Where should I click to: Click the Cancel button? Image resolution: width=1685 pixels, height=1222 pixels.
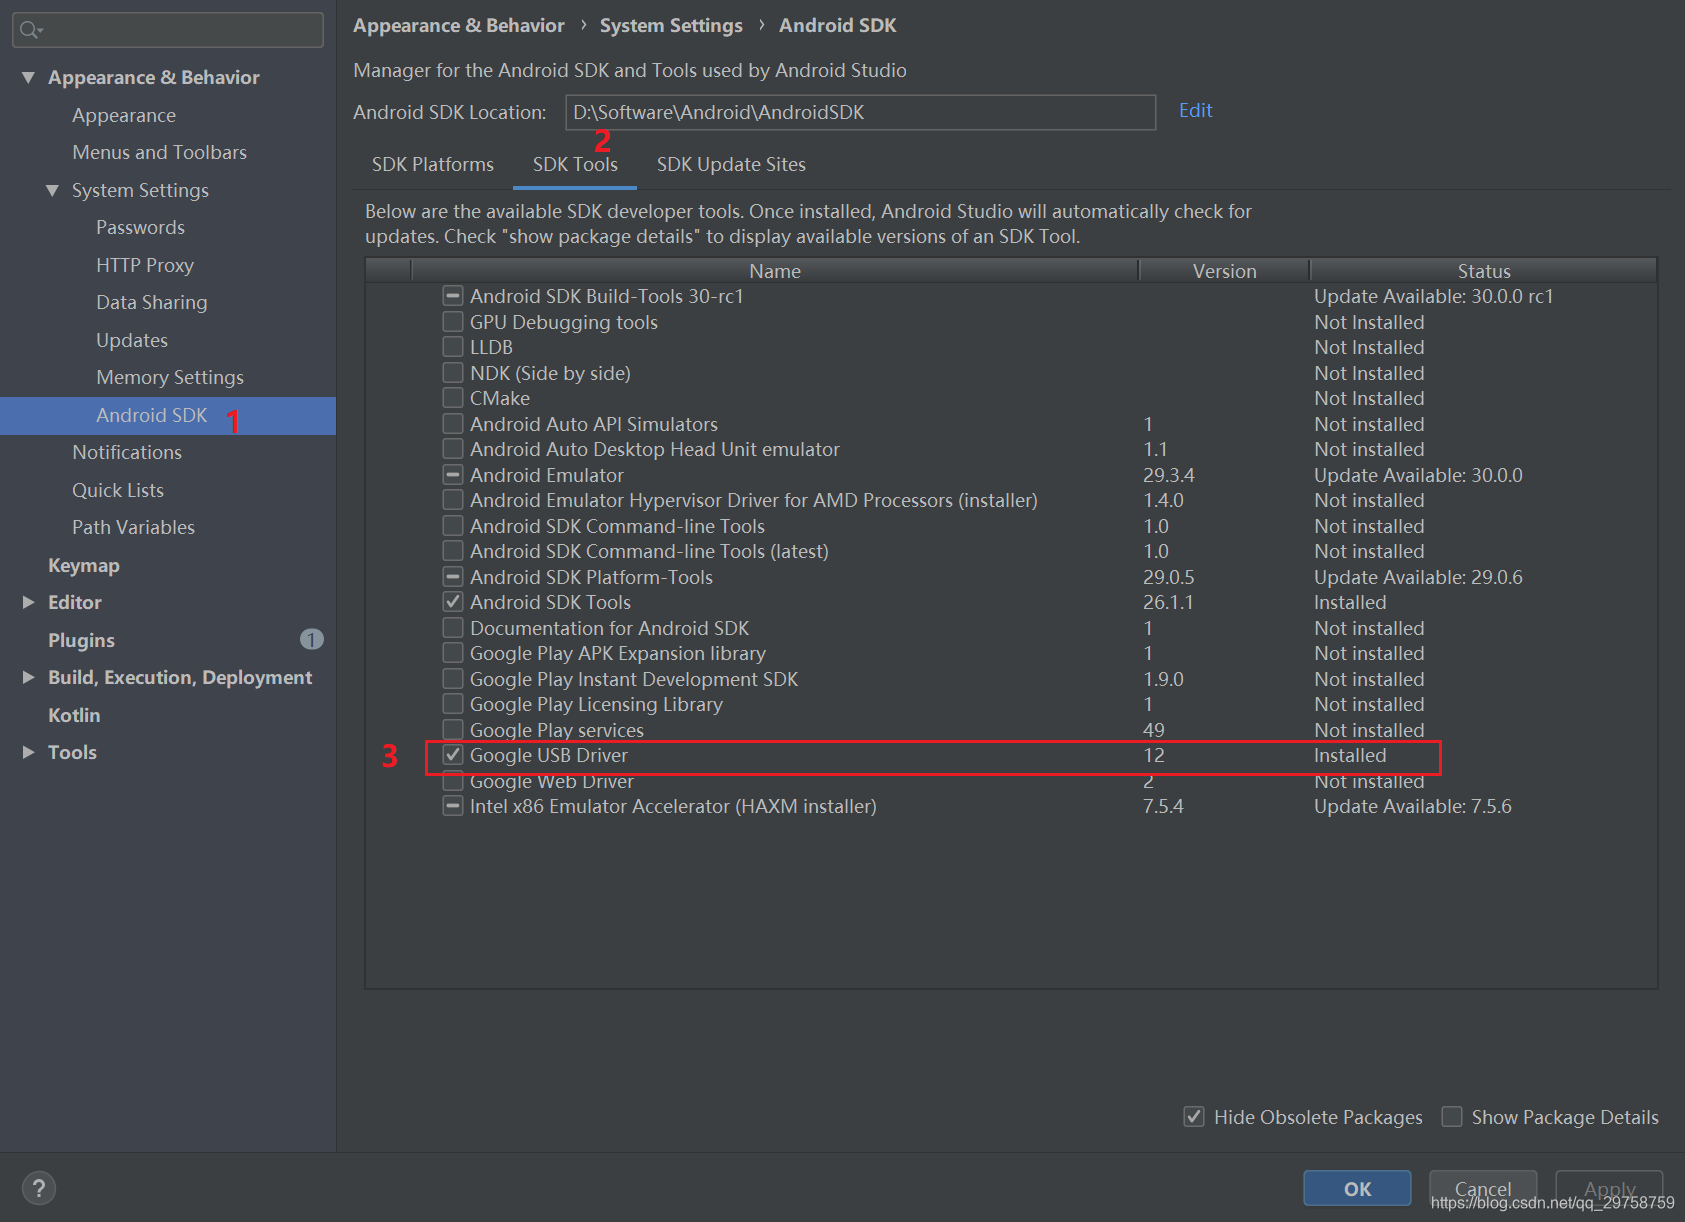pyautogui.click(x=1483, y=1188)
